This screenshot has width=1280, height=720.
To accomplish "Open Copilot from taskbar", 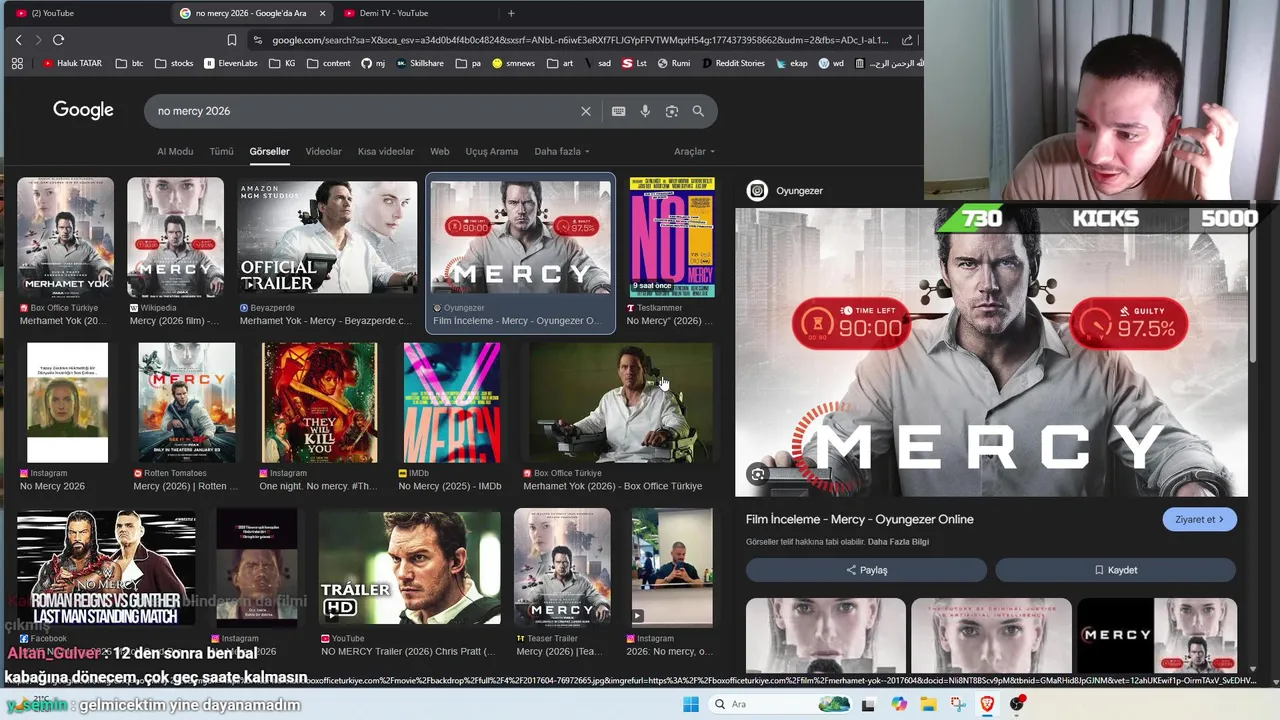I will (x=899, y=704).
